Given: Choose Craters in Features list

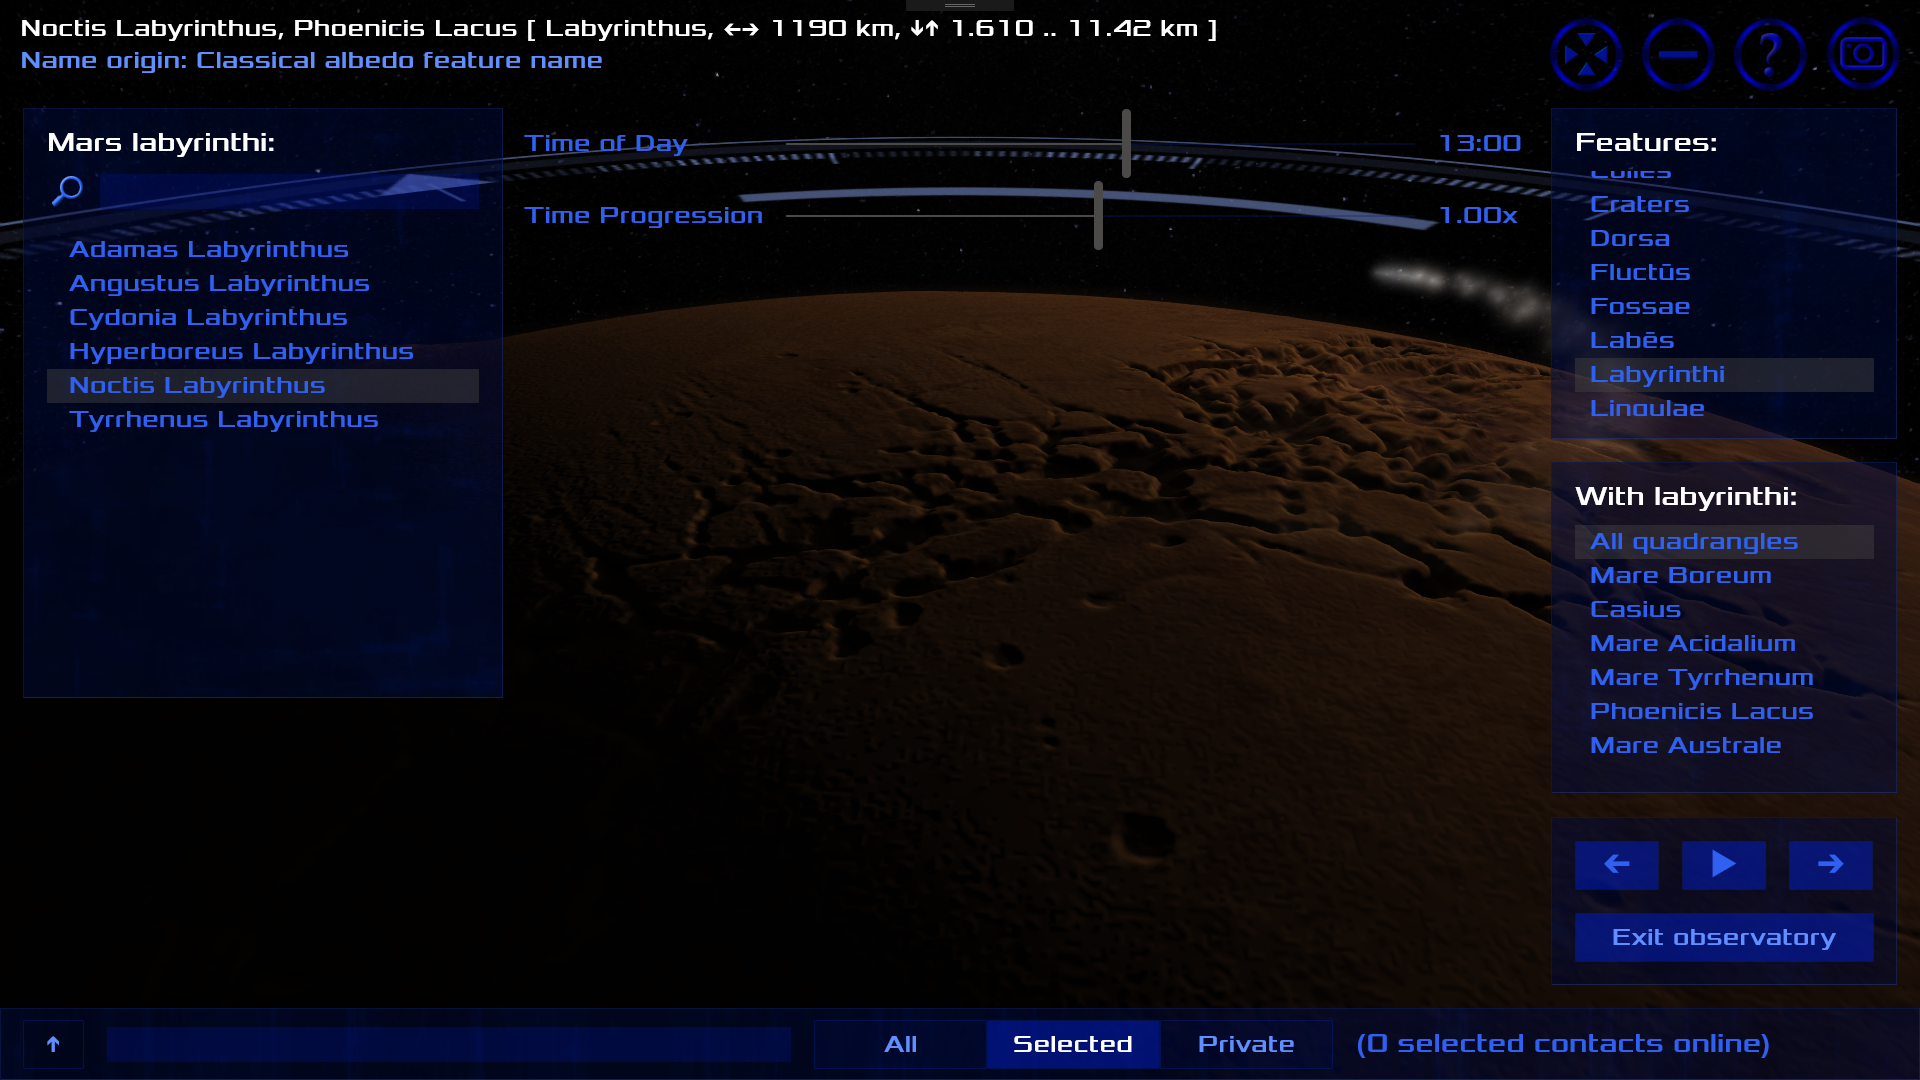Looking at the screenshot, I should point(1724,205).
